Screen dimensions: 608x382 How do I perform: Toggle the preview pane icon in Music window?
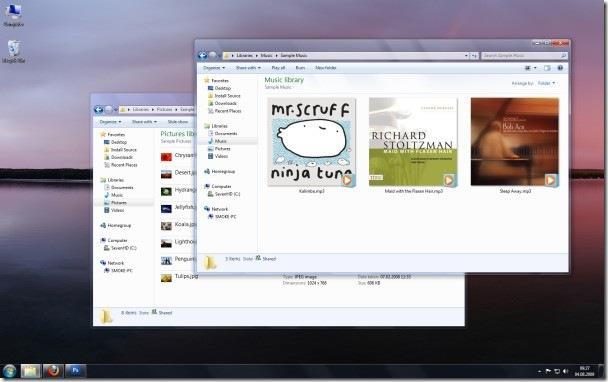[x=547, y=68]
